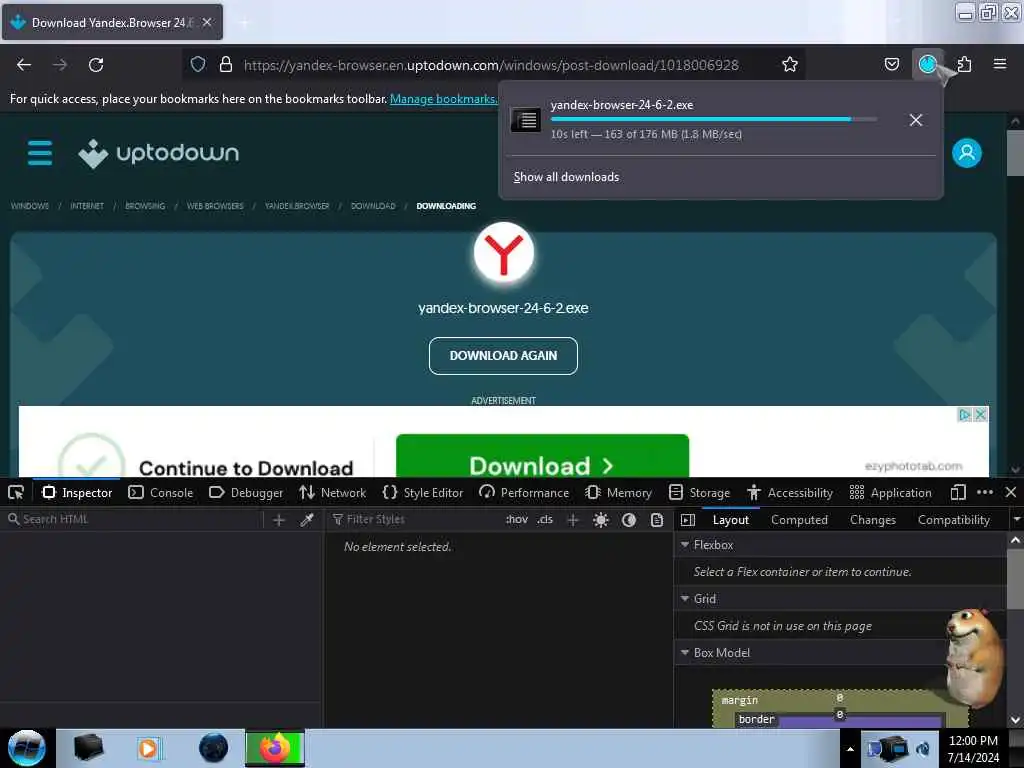This screenshot has height=768, width=1024.
Task: Focus the Search HTML field
Action: tap(134, 520)
